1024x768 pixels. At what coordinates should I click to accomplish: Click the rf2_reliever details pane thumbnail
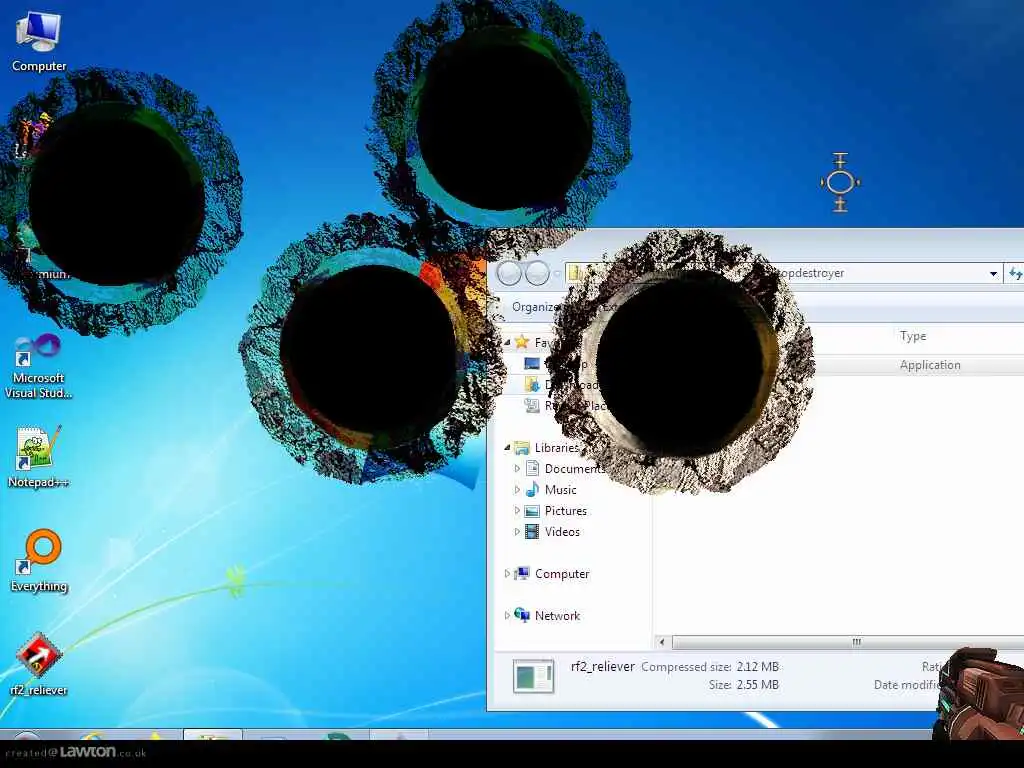point(534,677)
